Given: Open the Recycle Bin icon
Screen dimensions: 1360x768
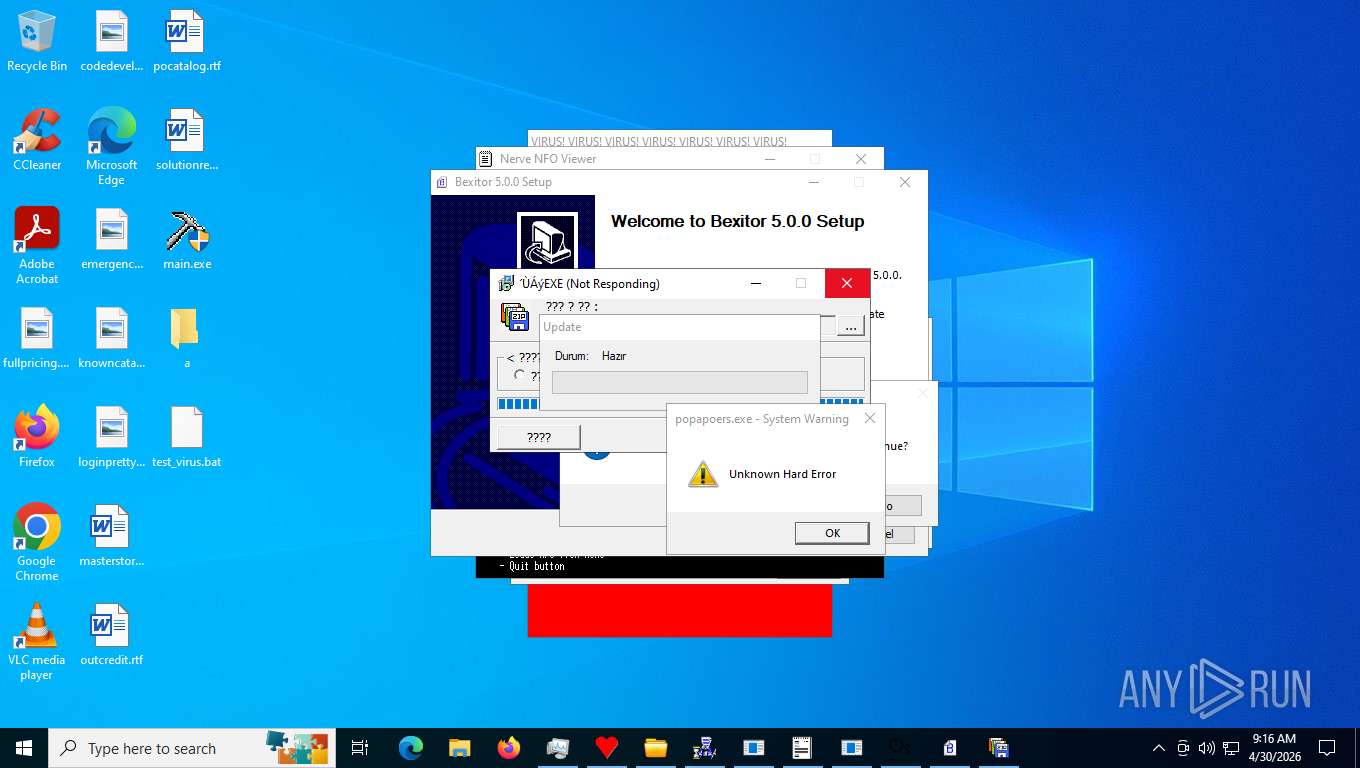Looking at the screenshot, I should tap(37, 42).
